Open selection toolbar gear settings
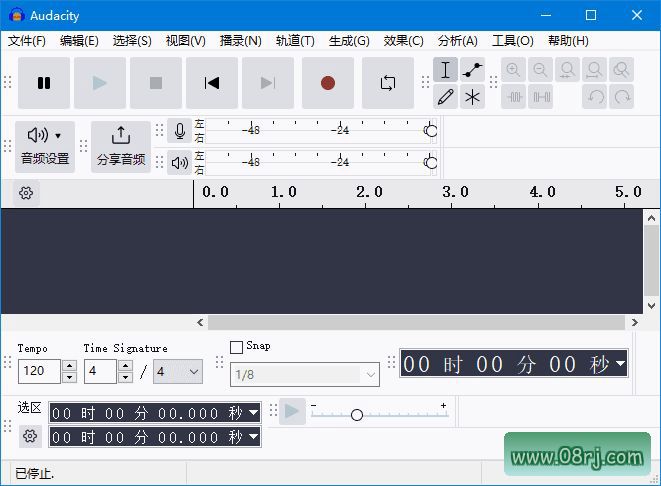 30,436
